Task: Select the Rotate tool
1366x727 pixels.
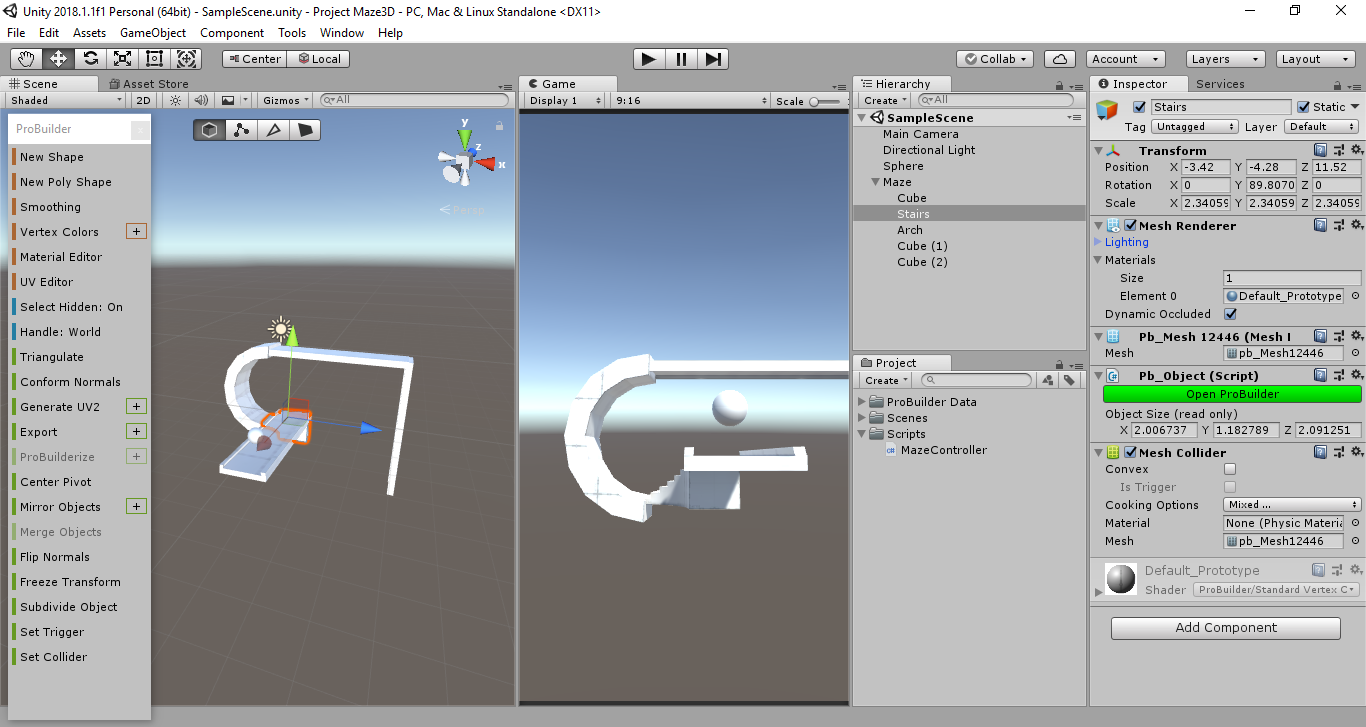Action: pos(90,59)
